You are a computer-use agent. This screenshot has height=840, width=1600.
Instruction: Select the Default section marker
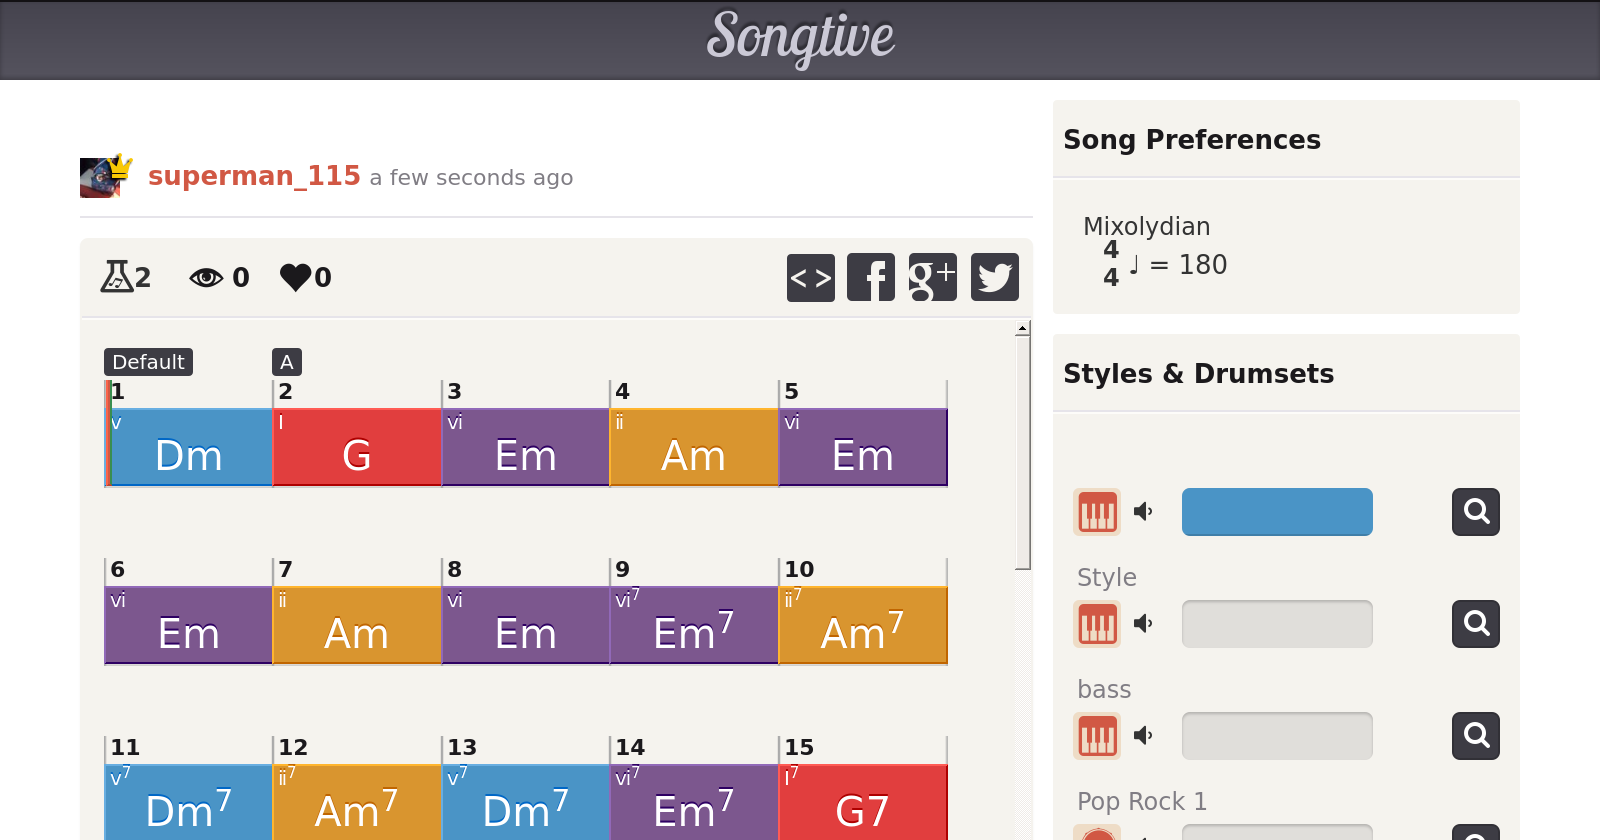148,362
